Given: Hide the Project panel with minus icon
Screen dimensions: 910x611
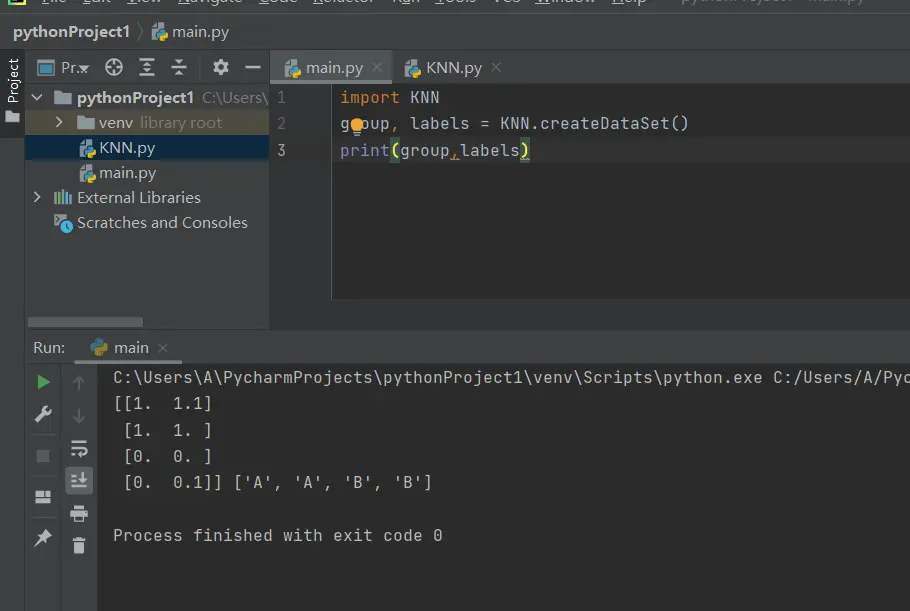Looking at the screenshot, I should [x=252, y=67].
